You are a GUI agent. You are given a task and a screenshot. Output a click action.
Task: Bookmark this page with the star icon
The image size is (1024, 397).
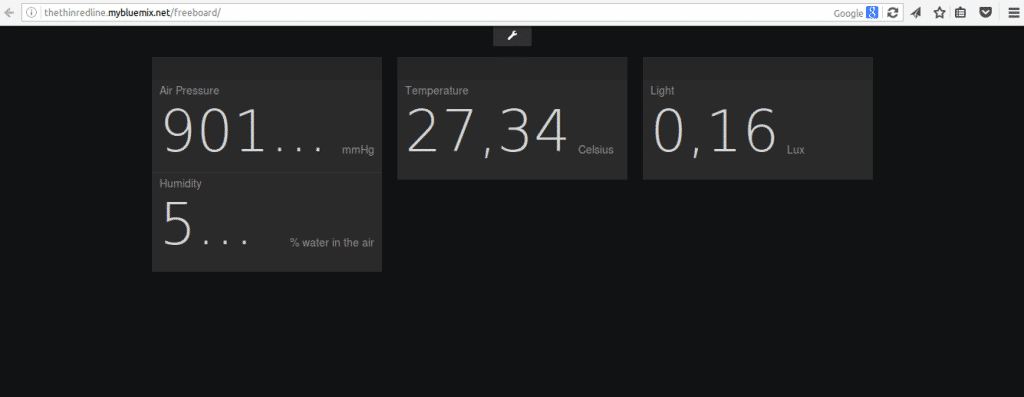939,12
